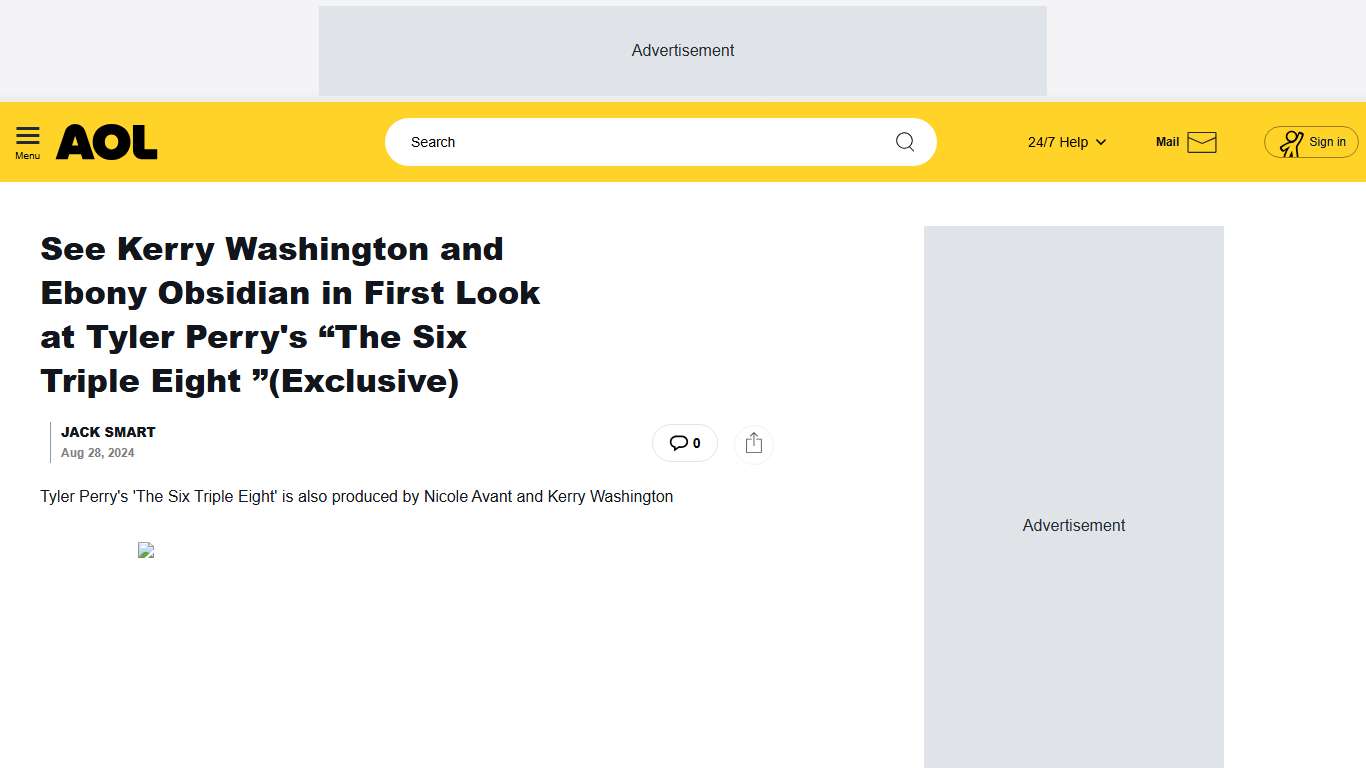Open the hamburger Menu icon
Screen dimensions: 1366x768
click(x=28, y=137)
